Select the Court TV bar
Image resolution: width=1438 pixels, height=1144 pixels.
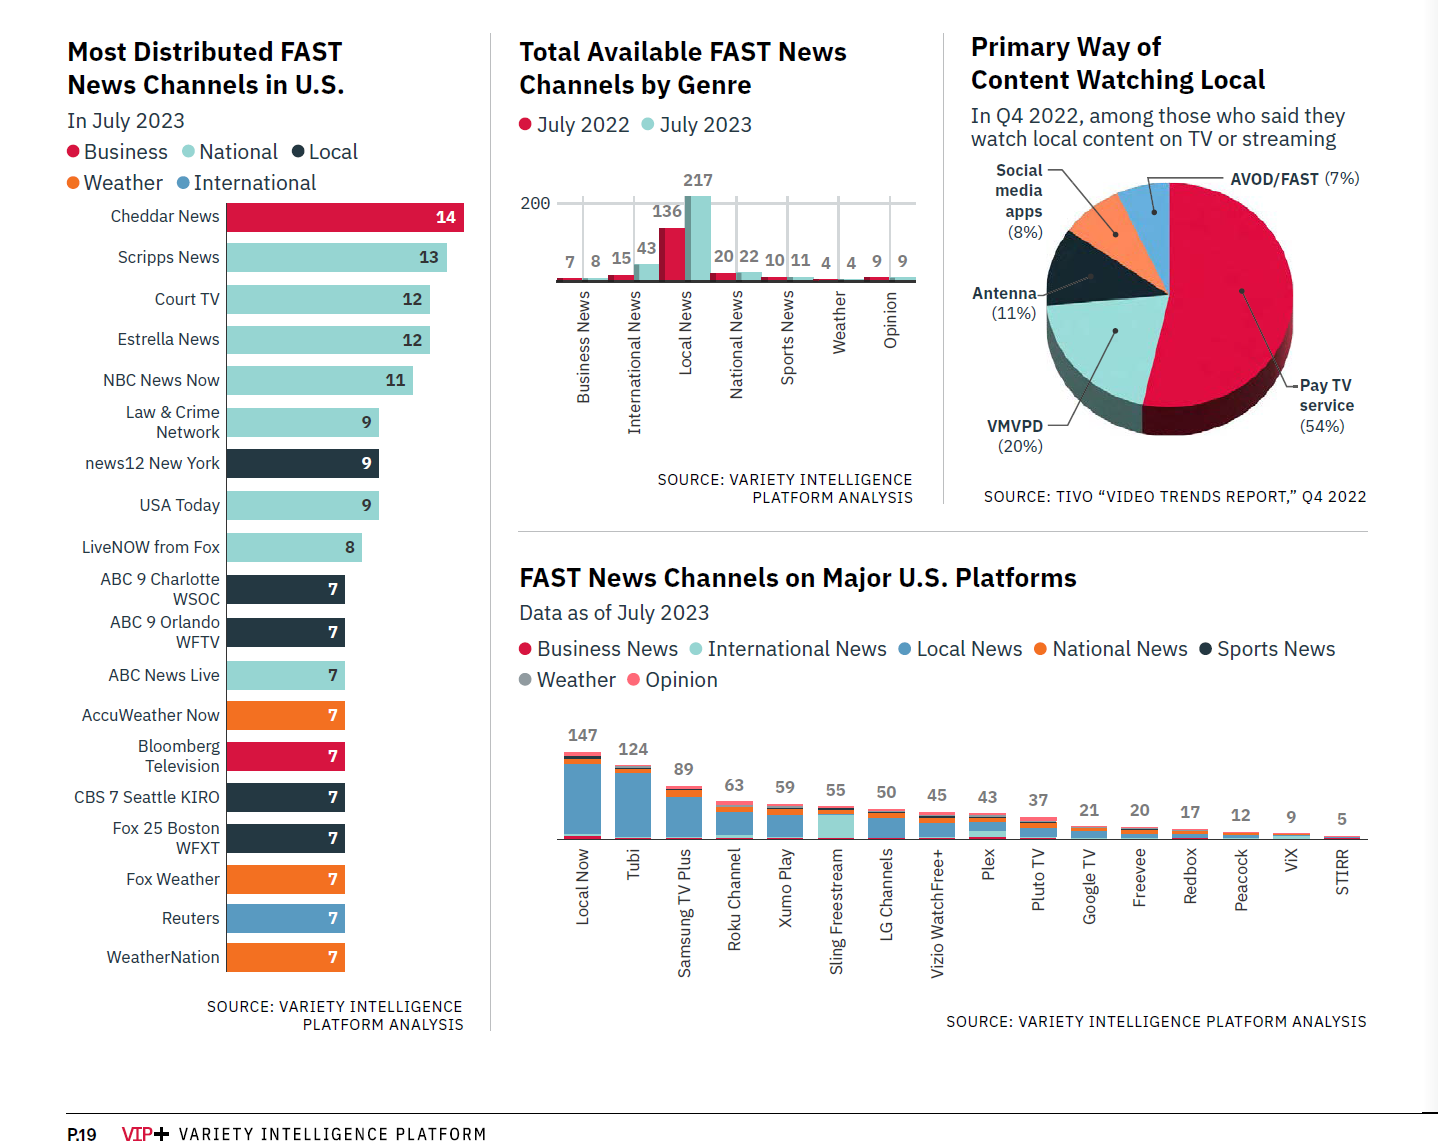coord(328,299)
